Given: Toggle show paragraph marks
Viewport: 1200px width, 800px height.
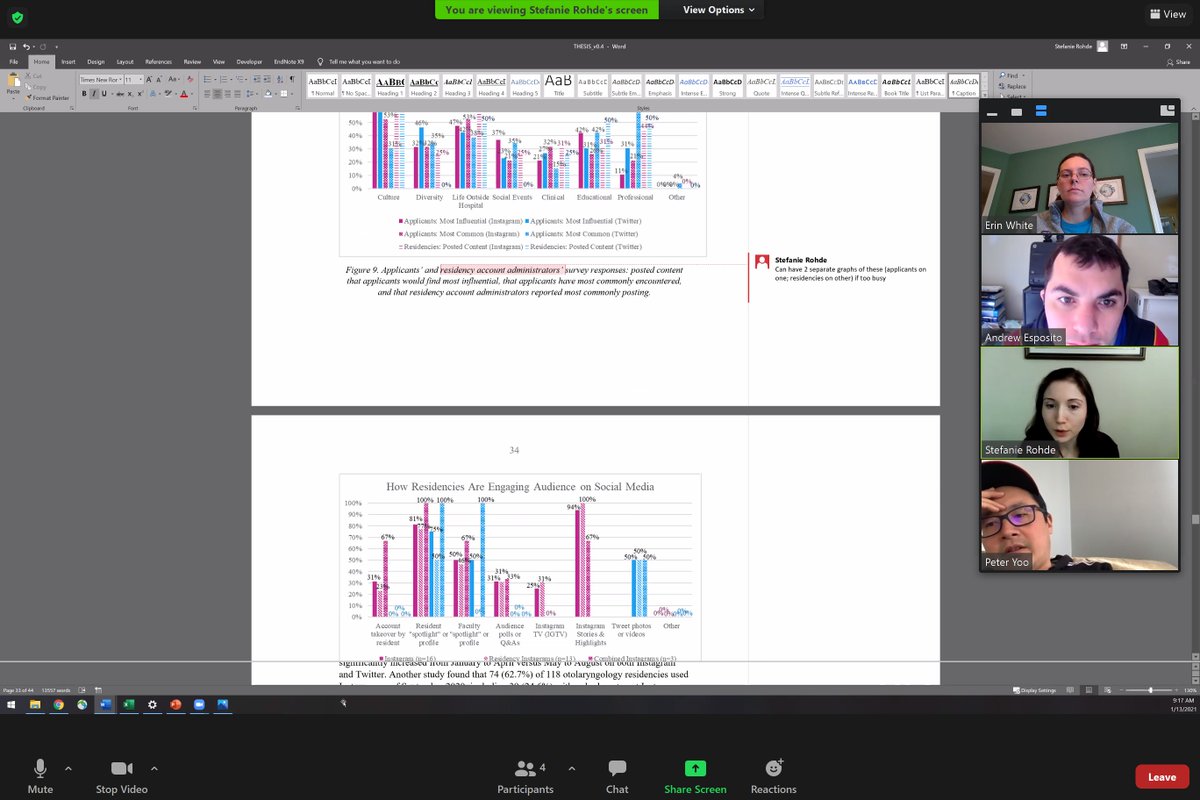Looking at the screenshot, I should coord(291,78).
